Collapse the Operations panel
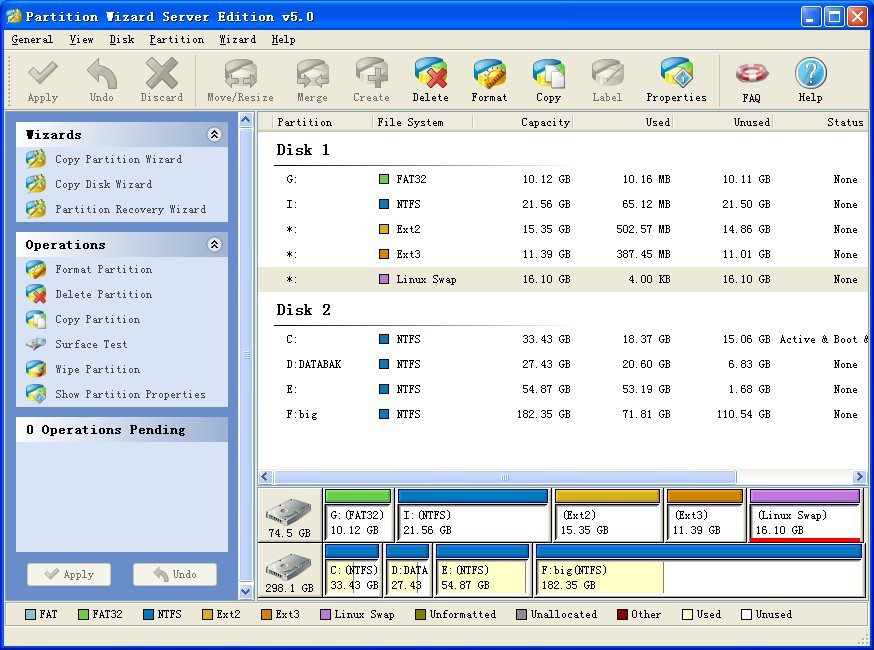The height and width of the screenshot is (650, 874). tap(215, 244)
